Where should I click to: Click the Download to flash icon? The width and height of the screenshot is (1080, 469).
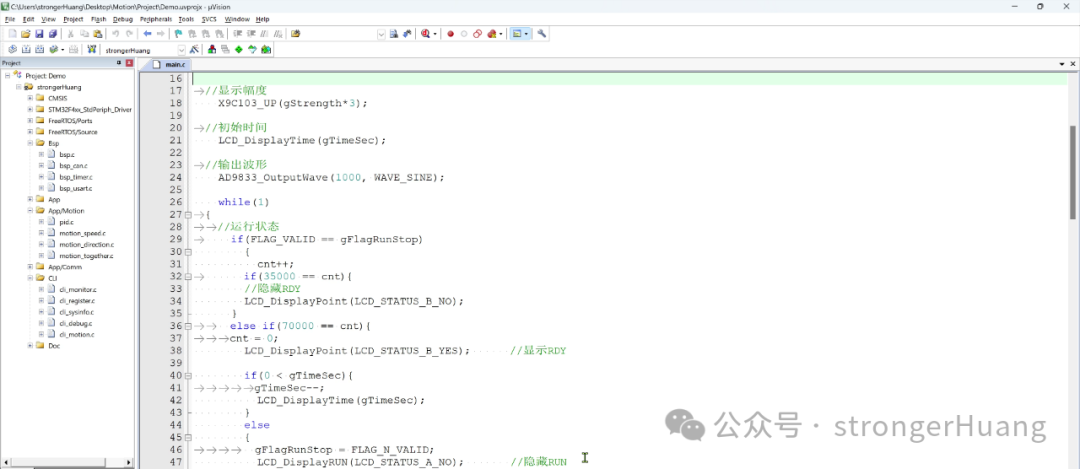tap(91, 50)
